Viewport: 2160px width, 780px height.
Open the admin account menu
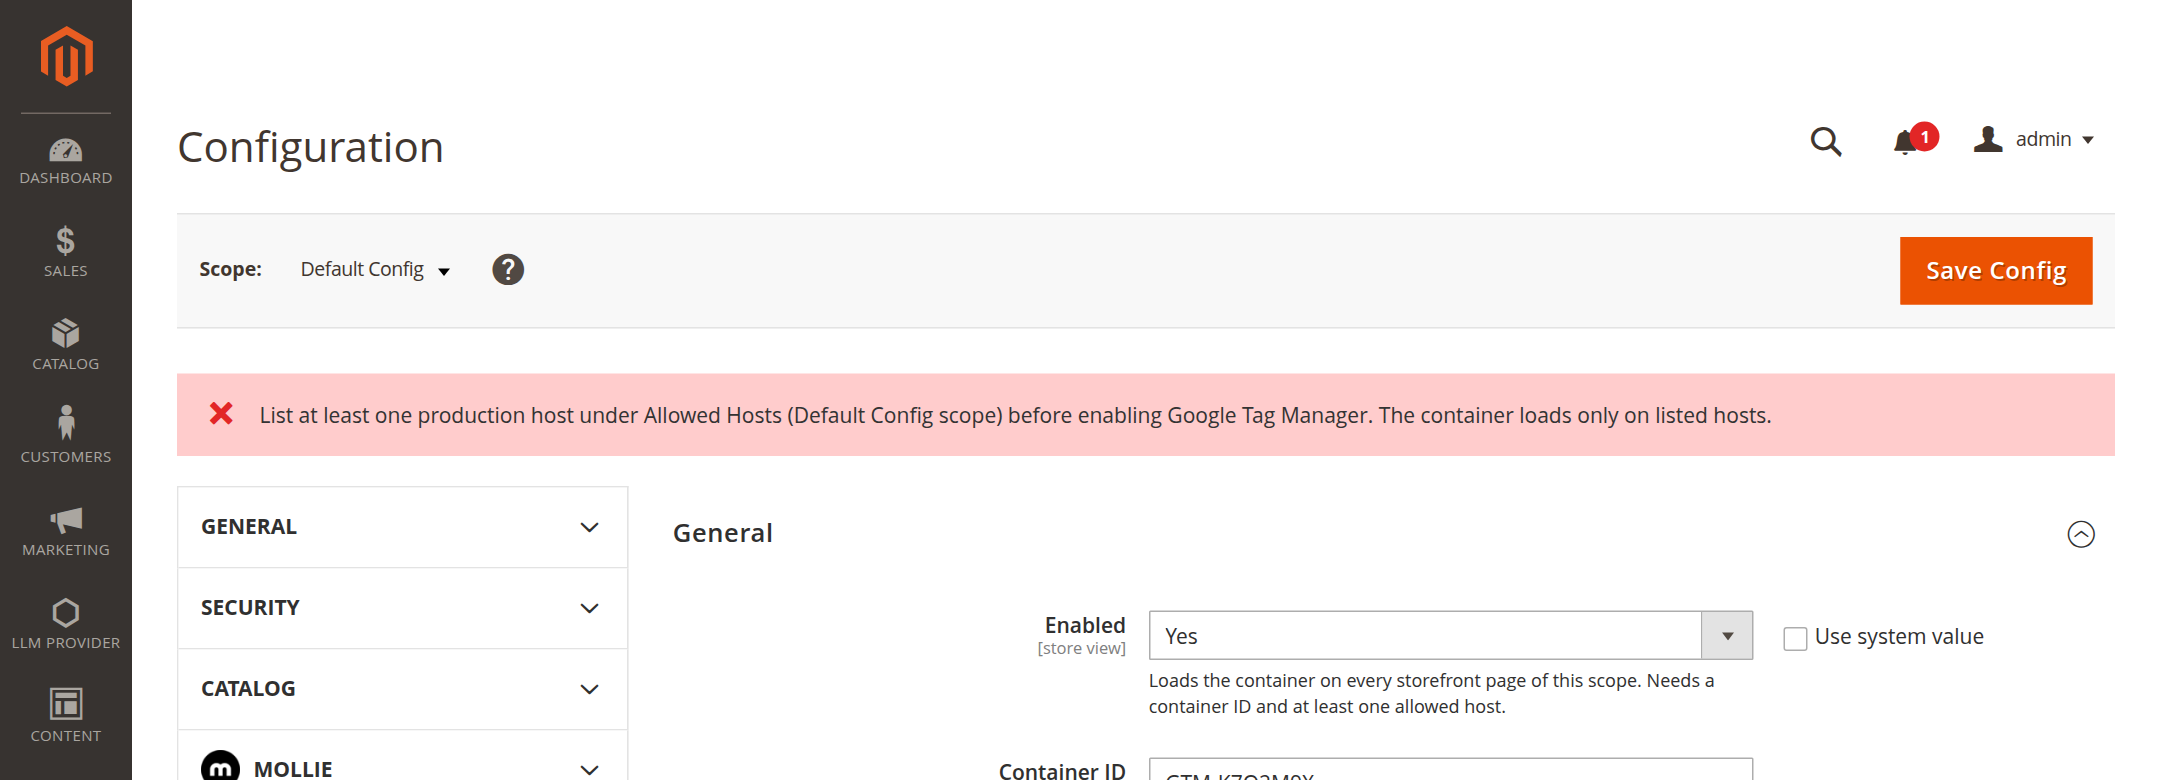click(x=2034, y=139)
